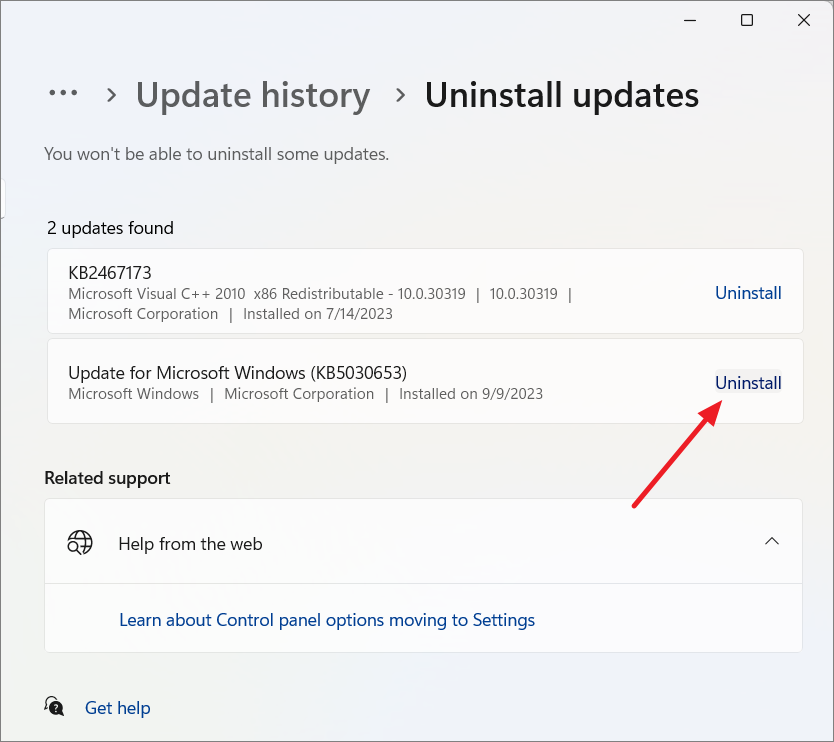Click the chevron after the breadcrumb ellipsis
The image size is (834, 742).
tap(110, 93)
